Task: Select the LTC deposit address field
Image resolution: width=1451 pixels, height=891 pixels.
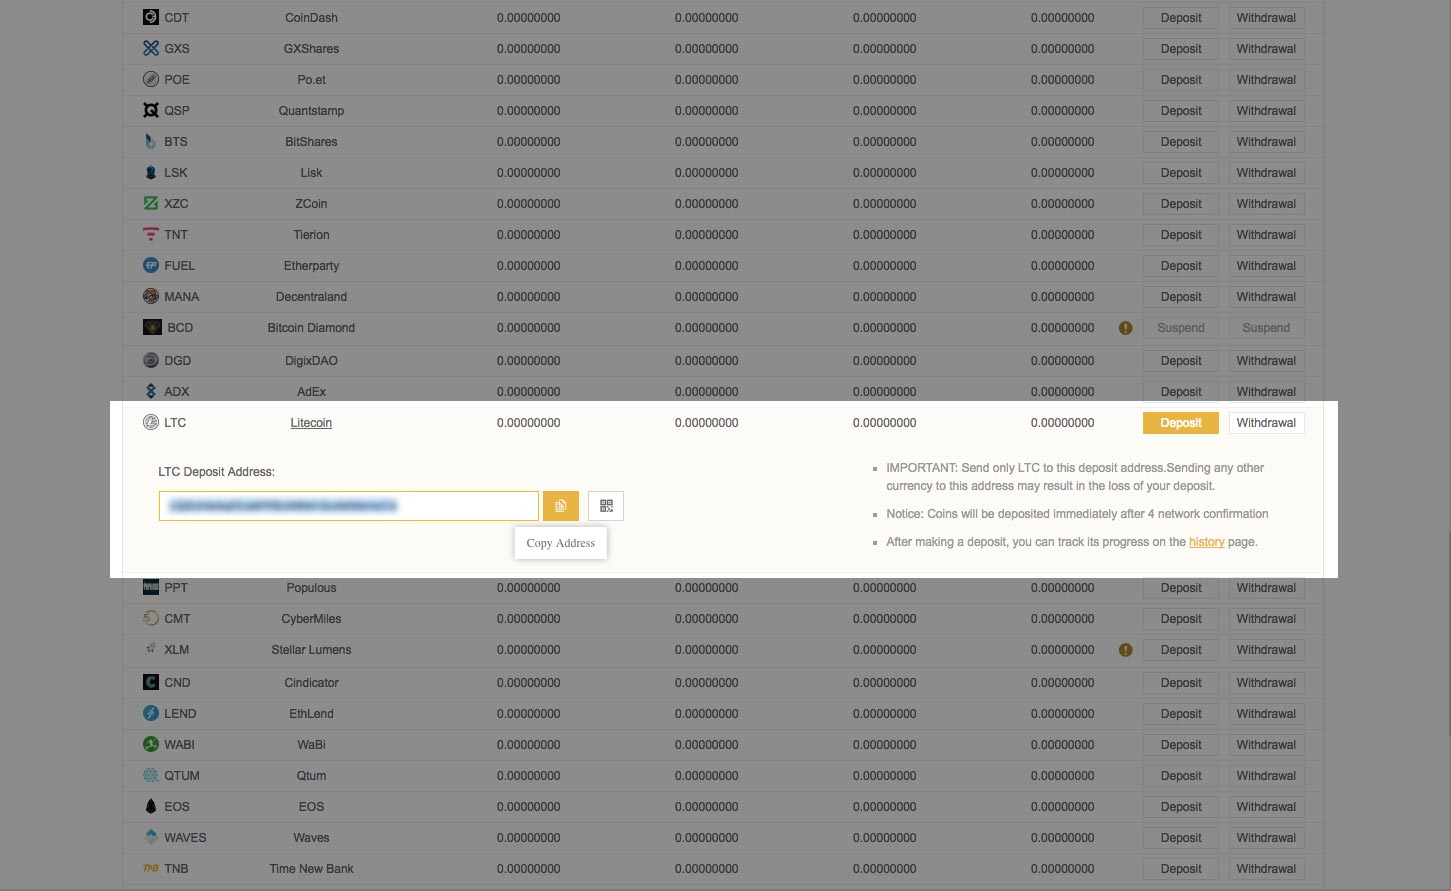Action: (x=349, y=506)
